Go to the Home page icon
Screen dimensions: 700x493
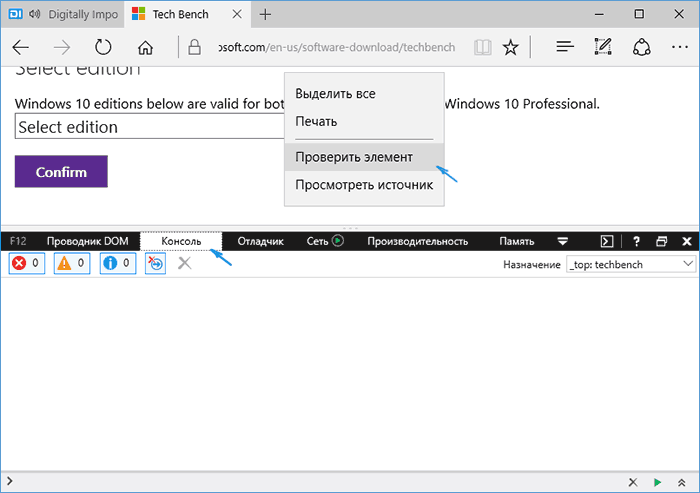pos(145,47)
